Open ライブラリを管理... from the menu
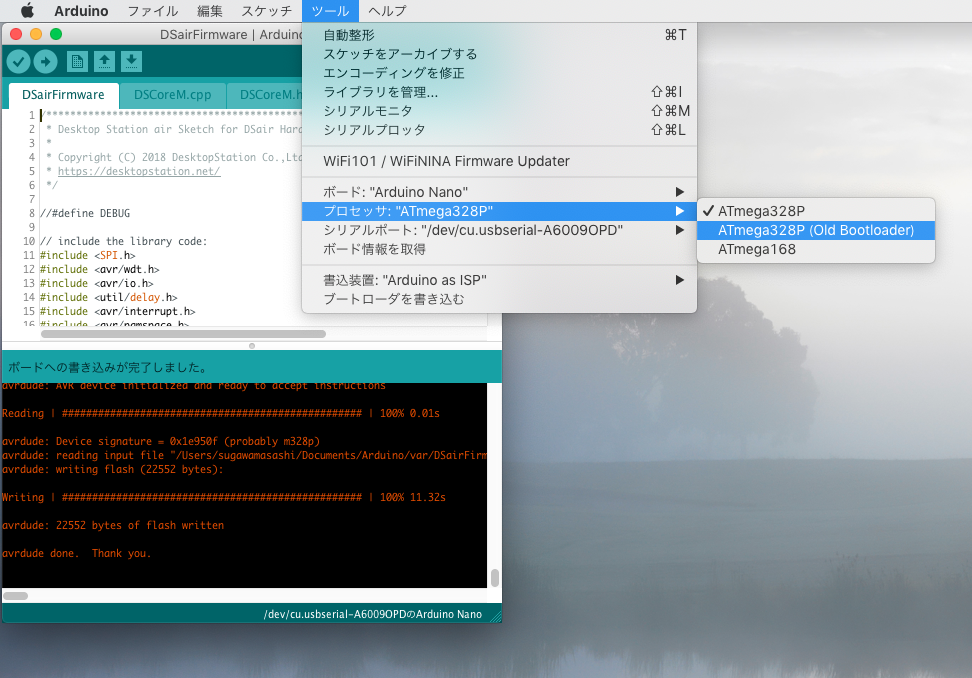This screenshot has height=678, width=972. coord(499,92)
